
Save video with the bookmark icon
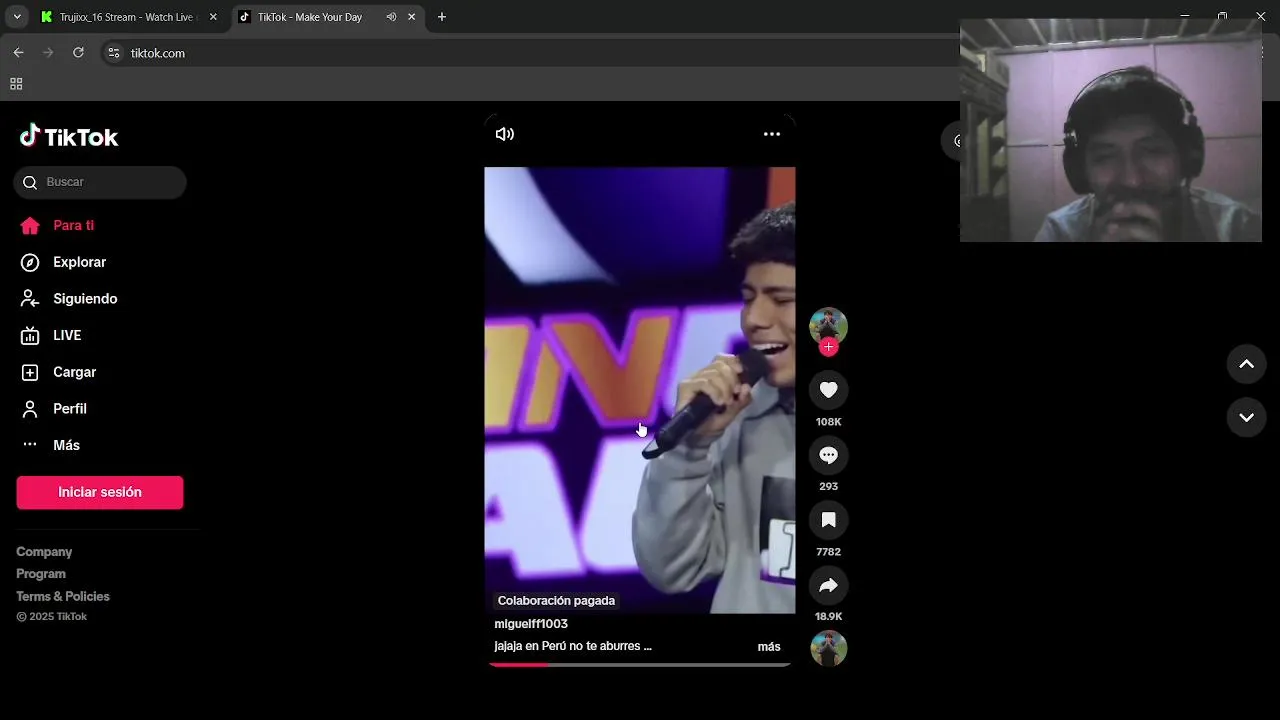(x=828, y=520)
